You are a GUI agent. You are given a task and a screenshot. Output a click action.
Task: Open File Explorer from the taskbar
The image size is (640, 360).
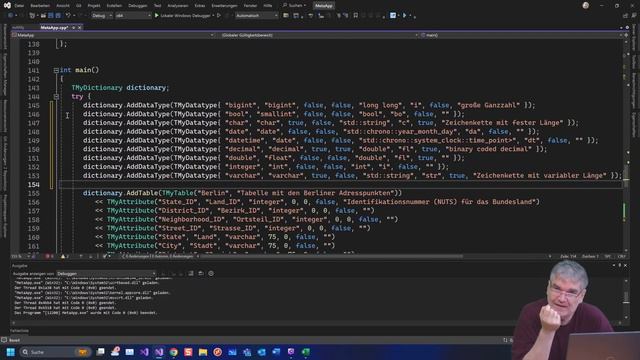(203, 352)
